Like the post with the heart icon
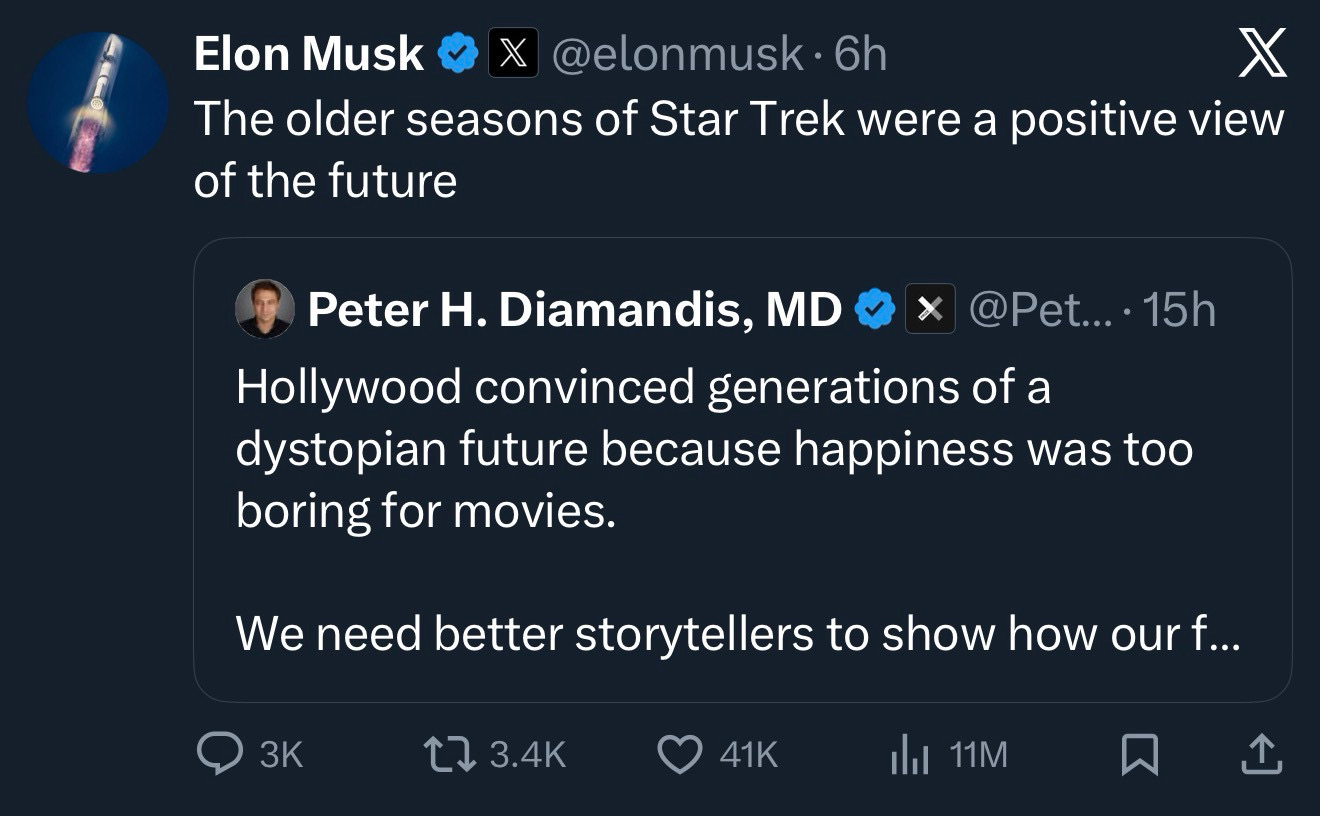1320x816 pixels. (x=681, y=755)
